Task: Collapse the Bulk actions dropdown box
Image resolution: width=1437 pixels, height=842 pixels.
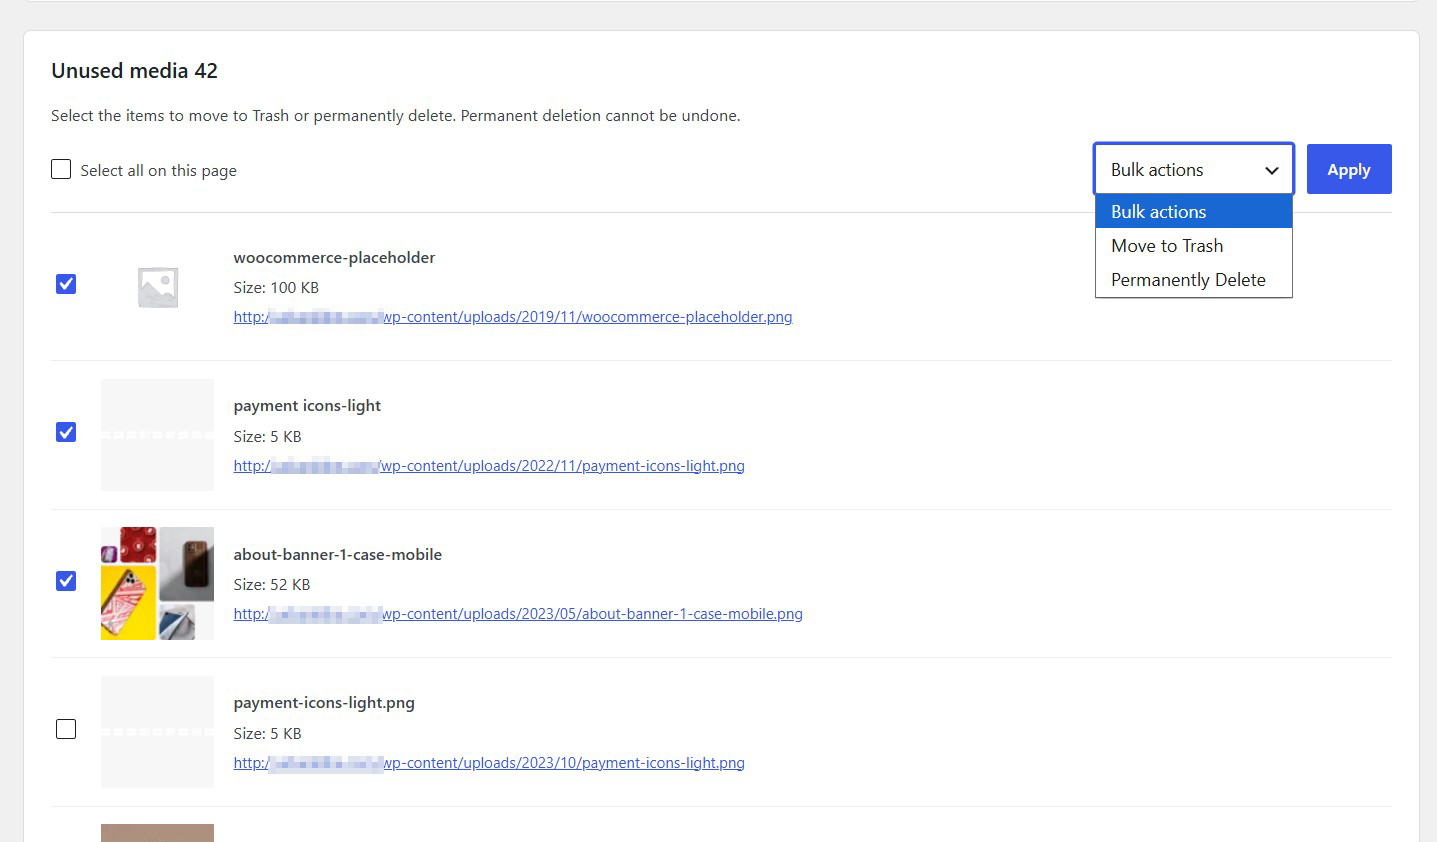Action: point(1194,169)
